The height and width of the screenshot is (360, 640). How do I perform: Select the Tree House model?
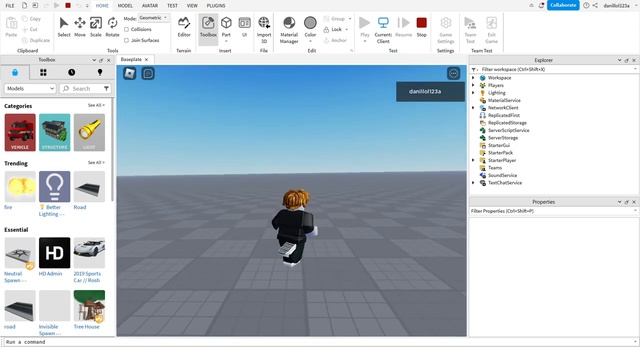tap(89, 309)
